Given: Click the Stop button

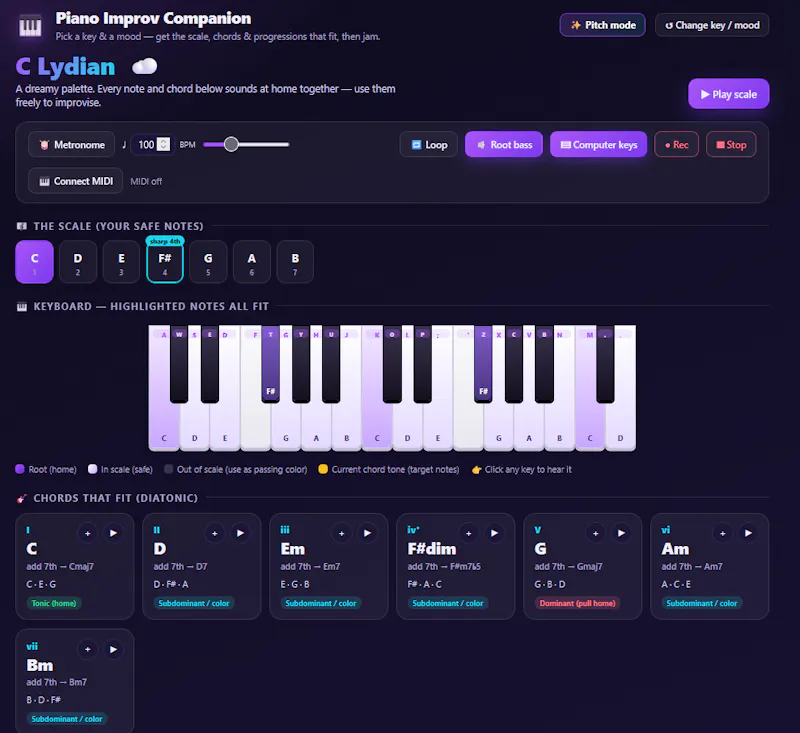Looking at the screenshot, I should pos(731,145).
